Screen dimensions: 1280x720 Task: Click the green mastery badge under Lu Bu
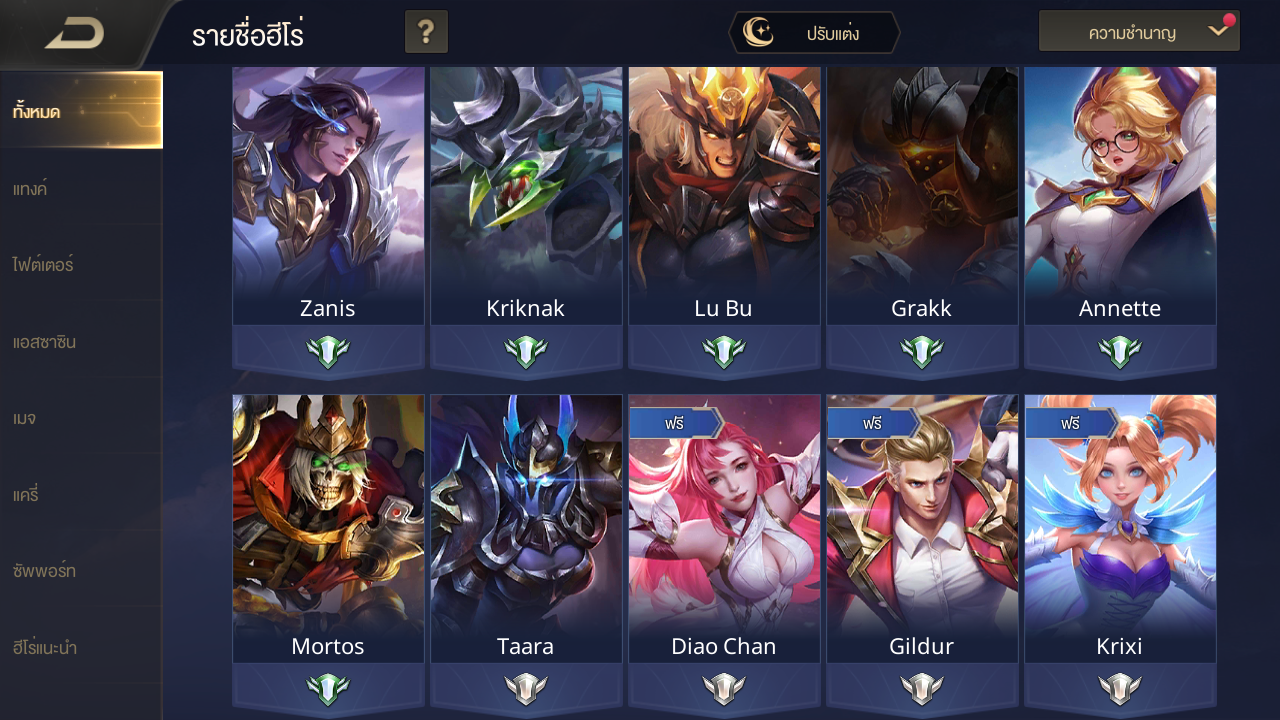coord(724,351)
